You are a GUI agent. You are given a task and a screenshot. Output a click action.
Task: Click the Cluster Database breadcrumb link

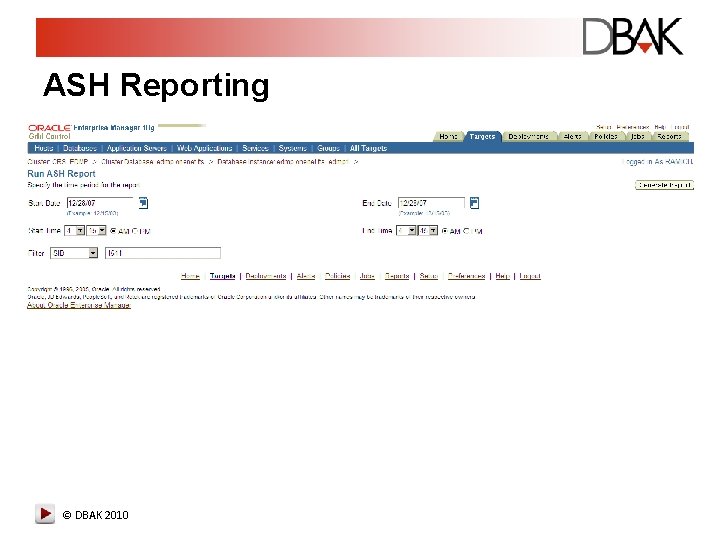[152, 162]
